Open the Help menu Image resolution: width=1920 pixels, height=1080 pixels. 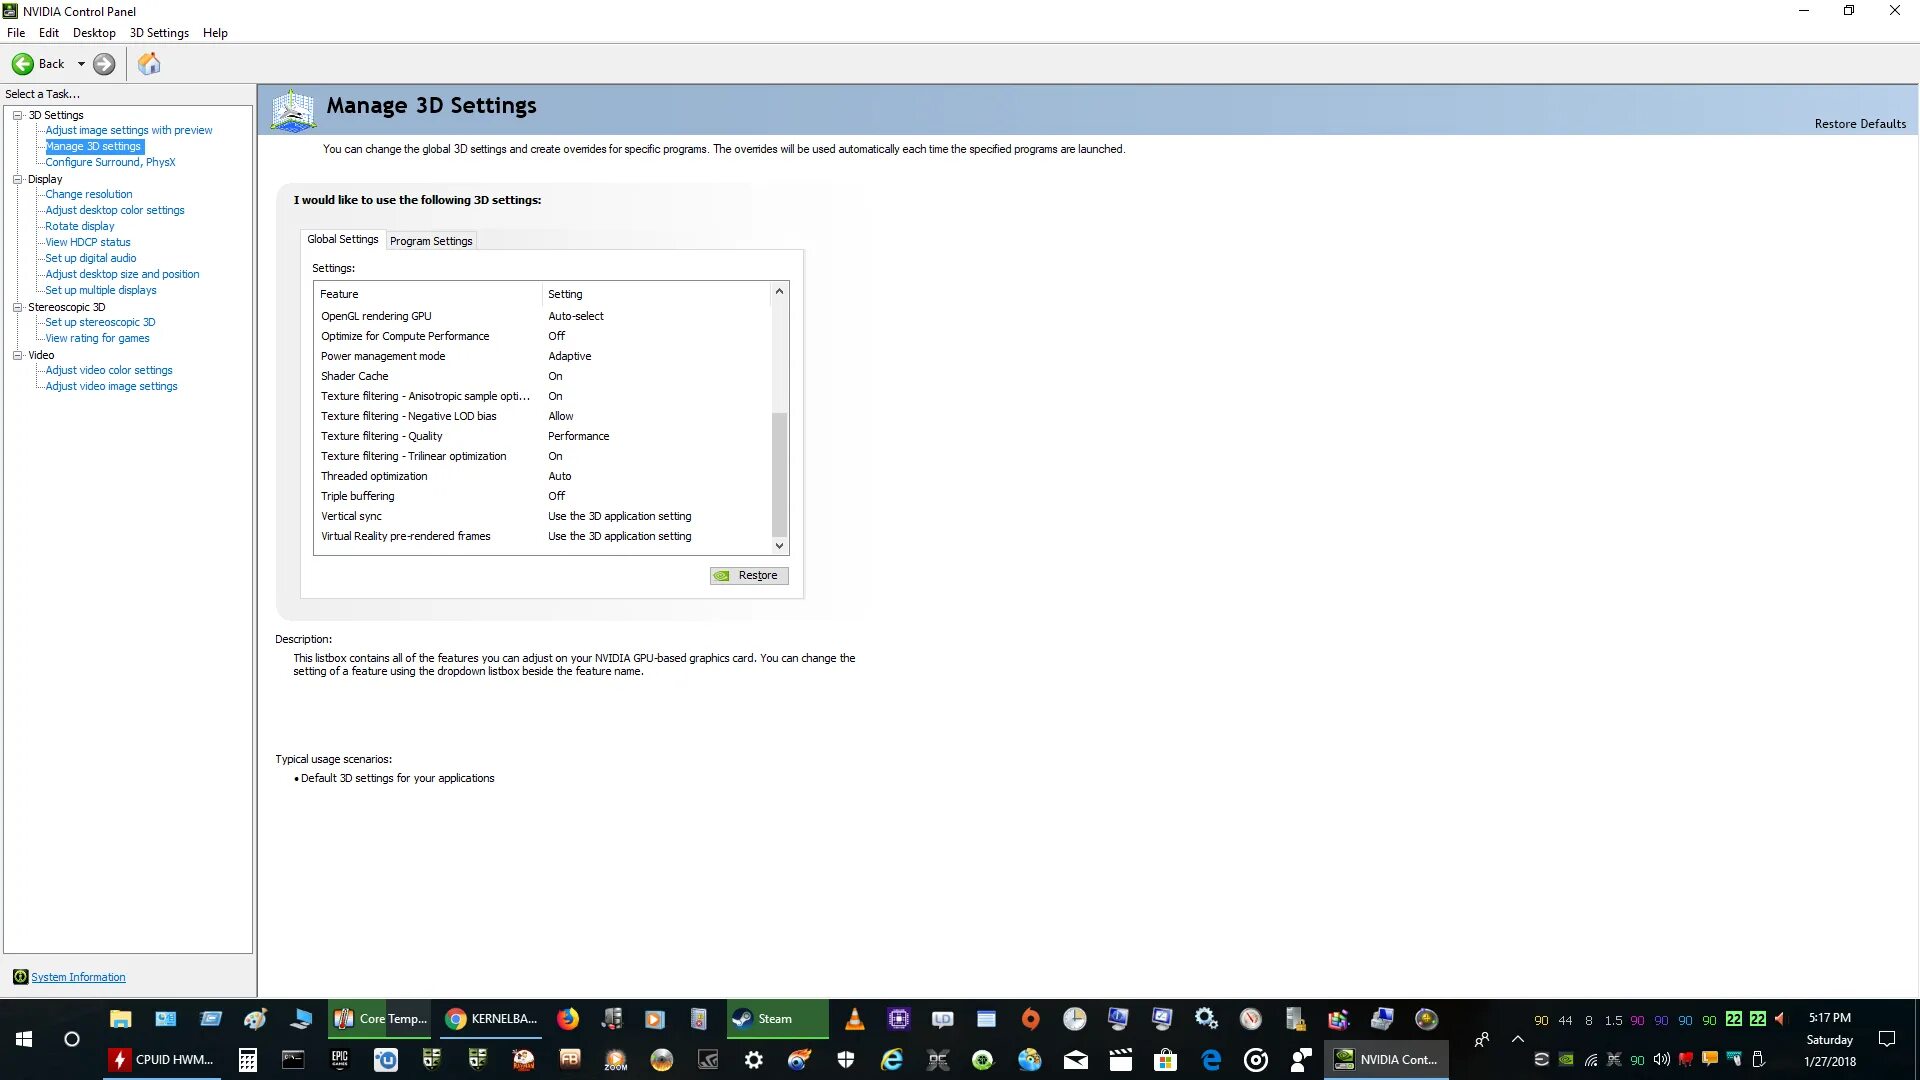click(x=215, y=33)
